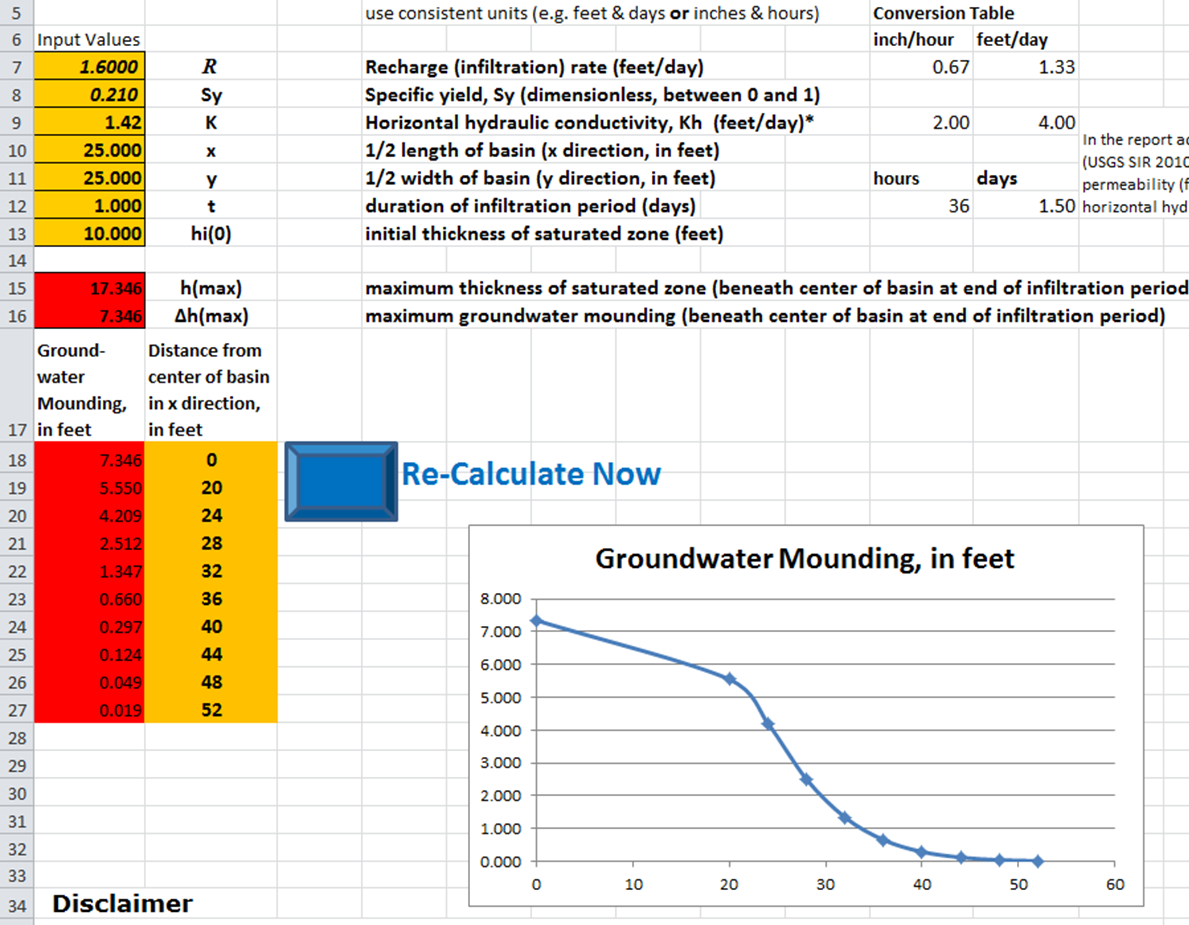
Task: Click the Disclaimer heading
Action: 122,904
